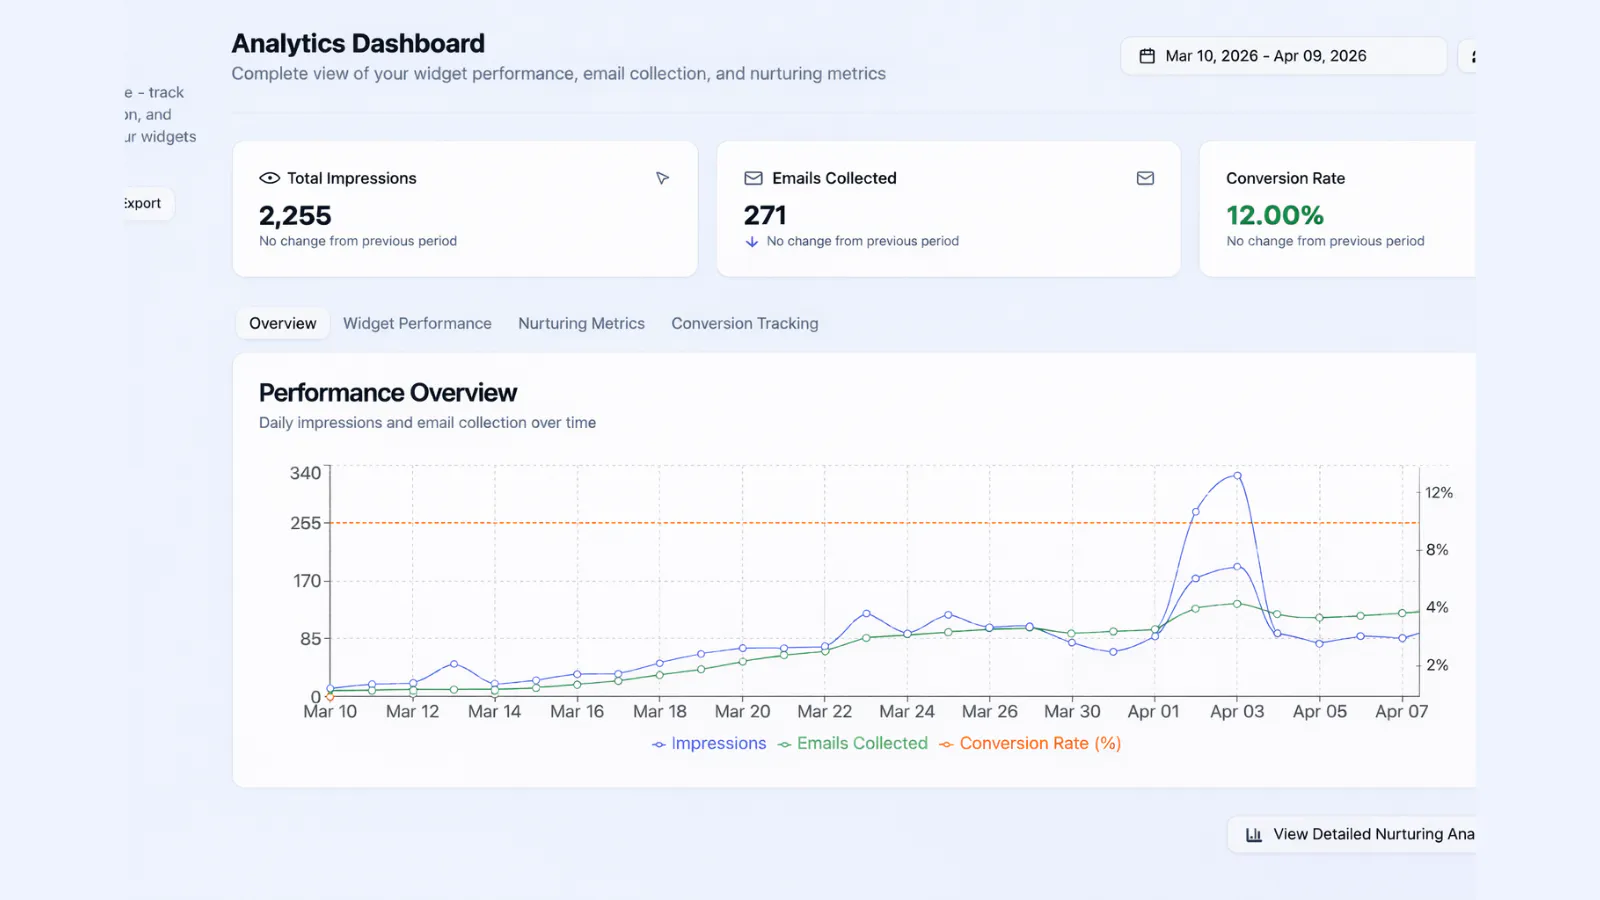Switch to the Overview tab
1600x900 pixels.
(x=282, y=323)
